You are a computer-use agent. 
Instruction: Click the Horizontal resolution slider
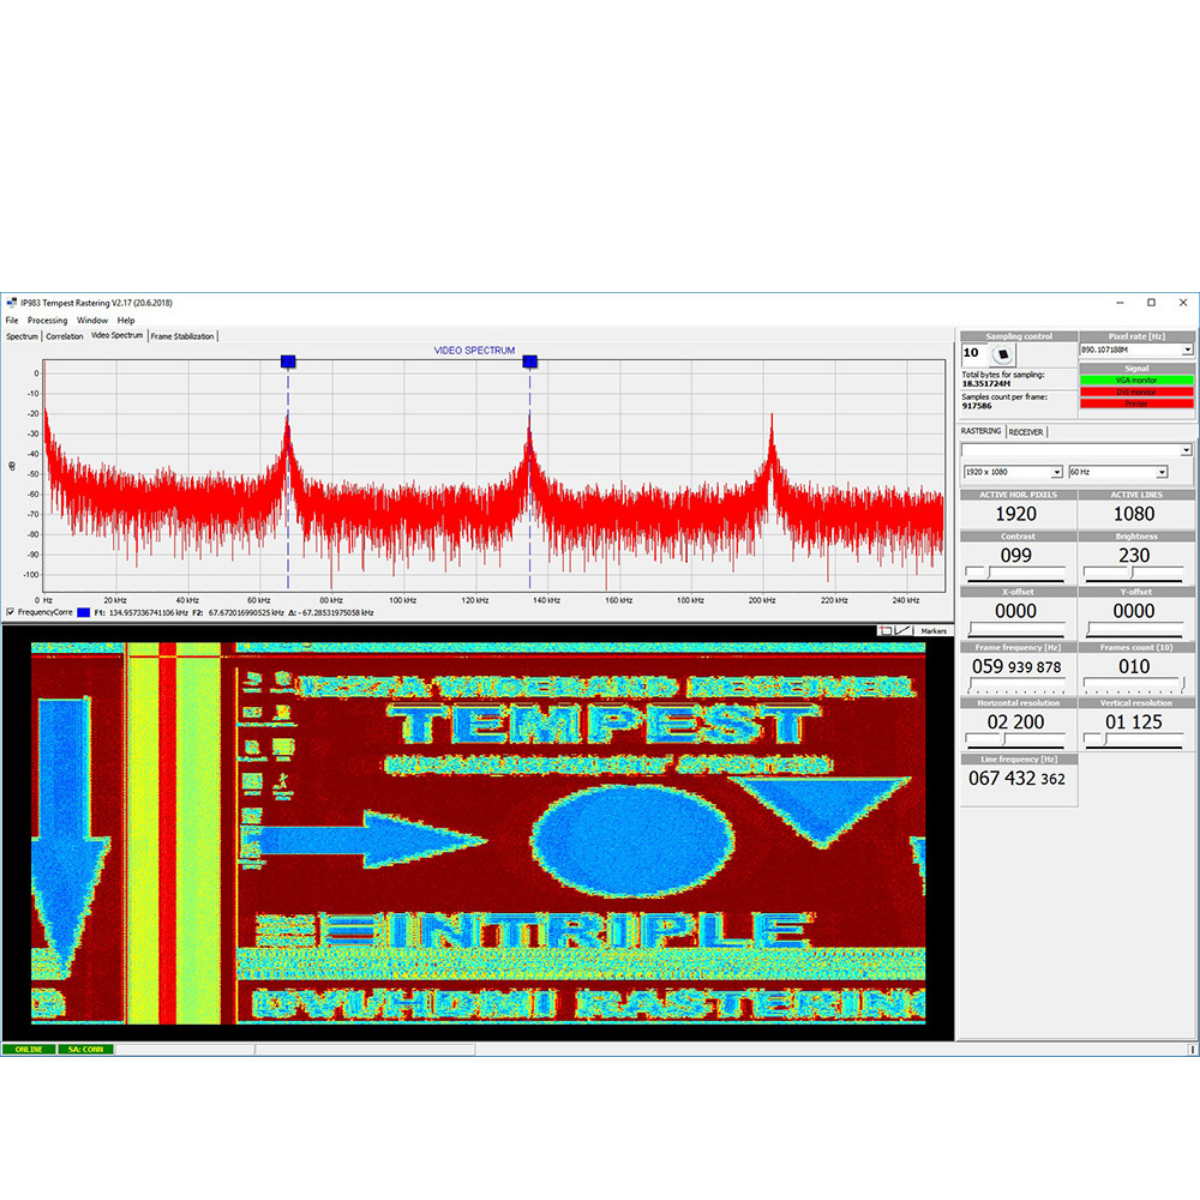(x=1016, y=740)
